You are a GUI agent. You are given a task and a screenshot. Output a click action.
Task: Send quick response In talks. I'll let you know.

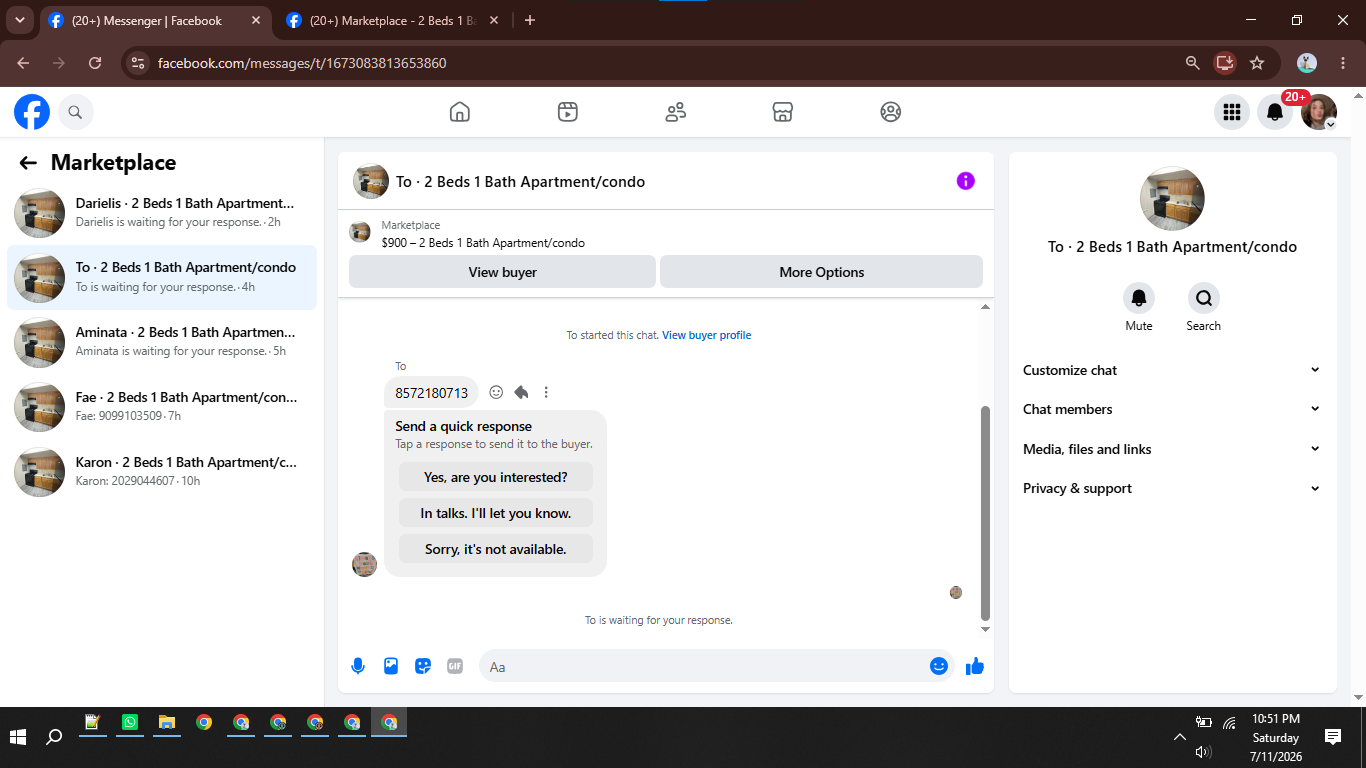(x=496, y=513)
